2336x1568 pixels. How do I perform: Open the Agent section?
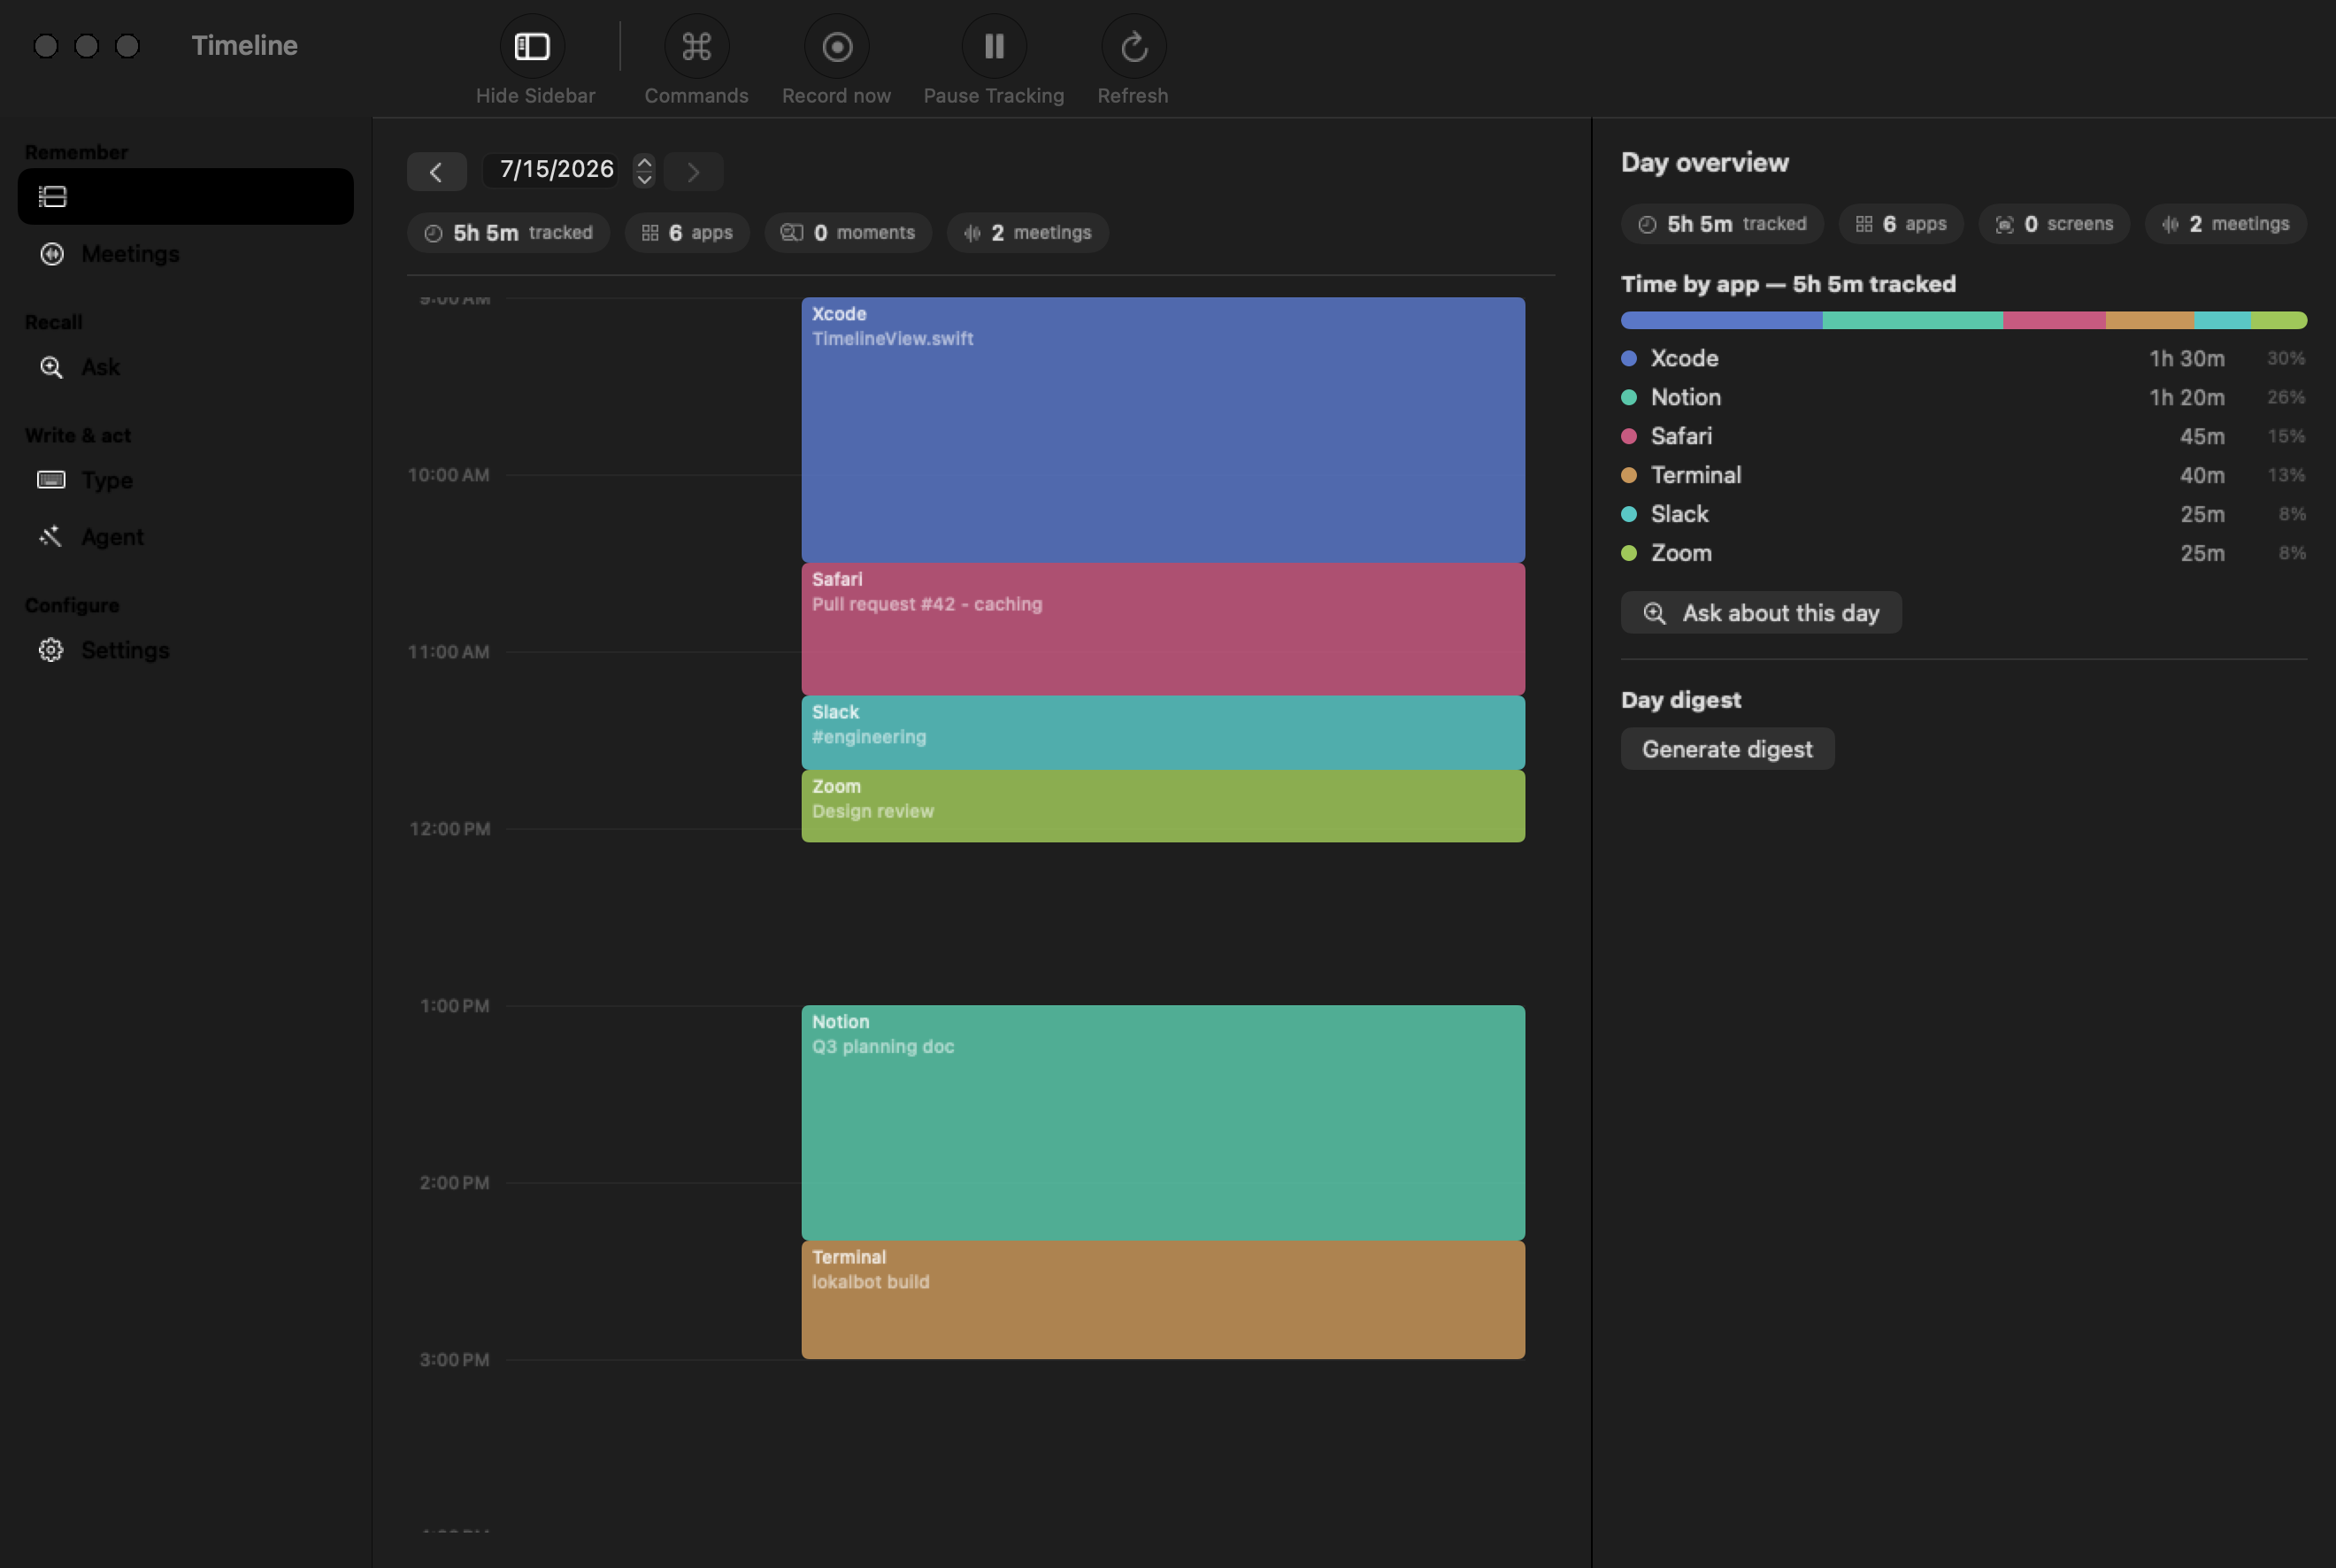coord(186,537)
